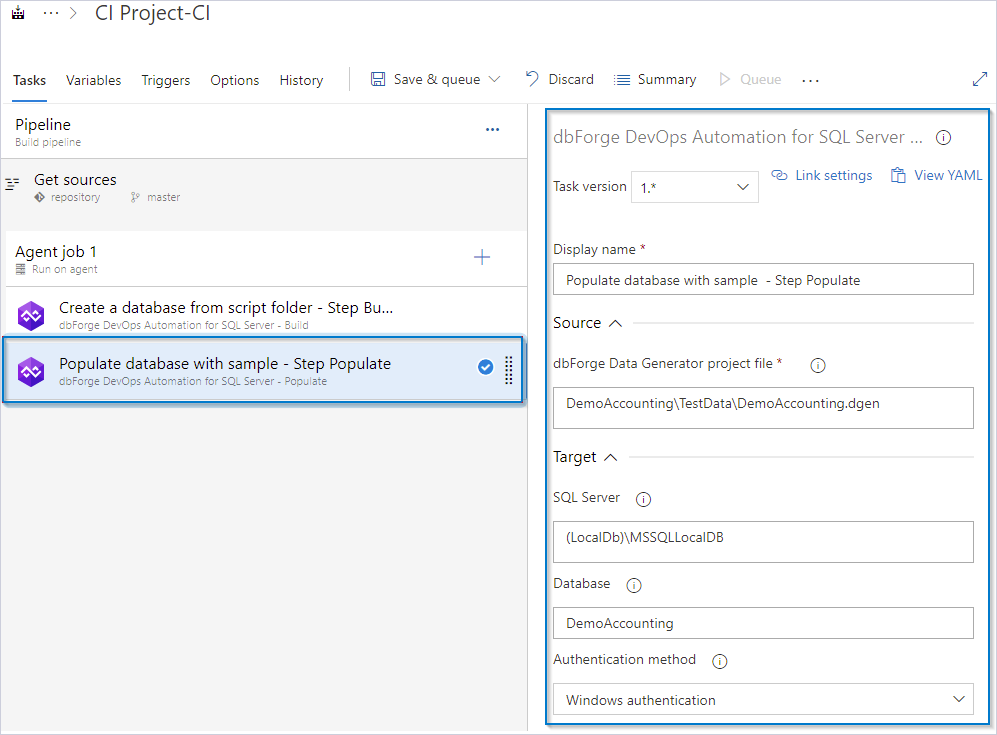Click dbForge icon of Populate task
Image resolution: width=997 pixels, height=735 pixels.
point(31,371)
